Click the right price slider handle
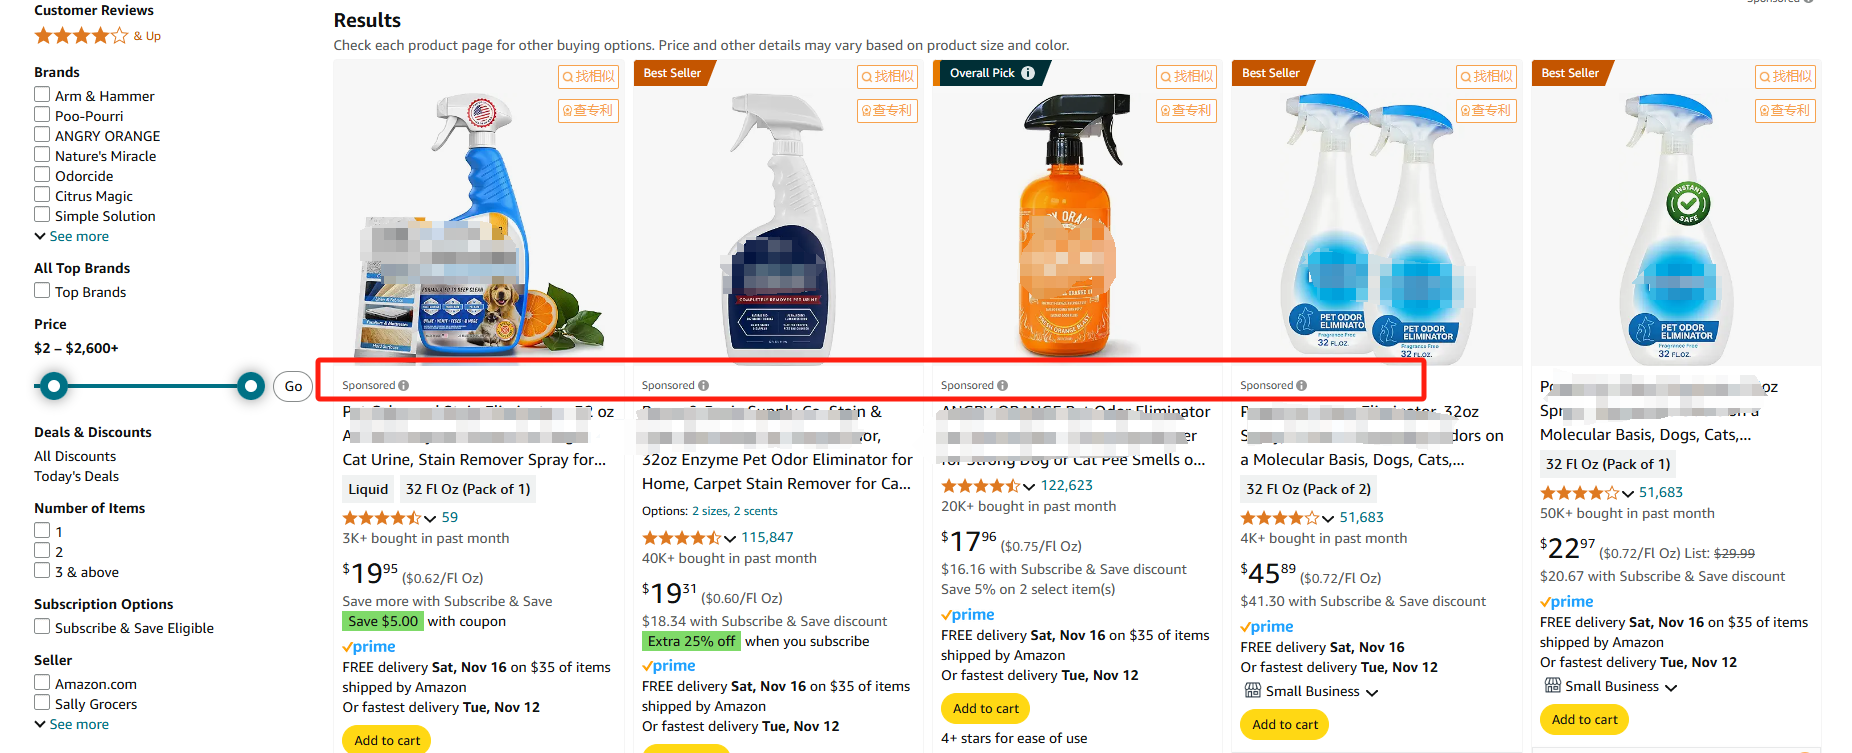Image resolution: width=1852 pixels, height=753 pixels. (251, 386)
